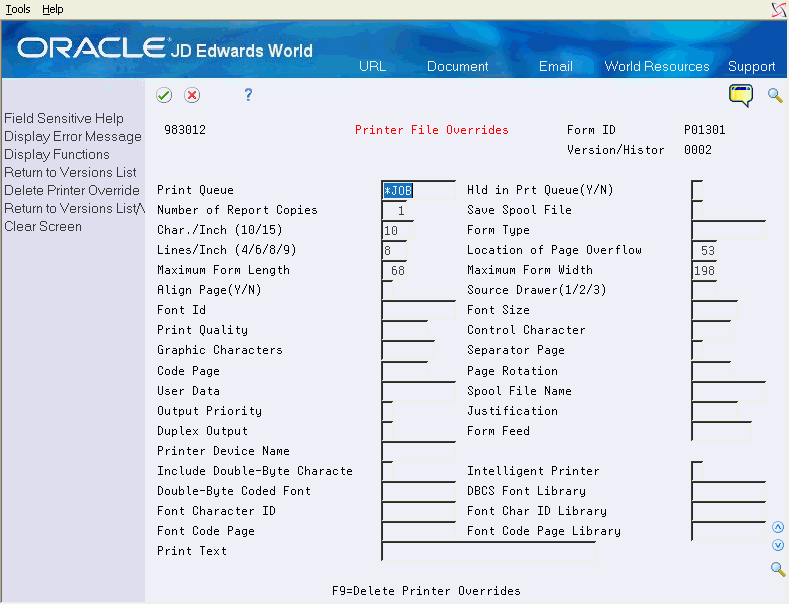Click the Font Code Page field
This screenshot has height=604, width=789.
pyautogui.click(x=419, y=531)
